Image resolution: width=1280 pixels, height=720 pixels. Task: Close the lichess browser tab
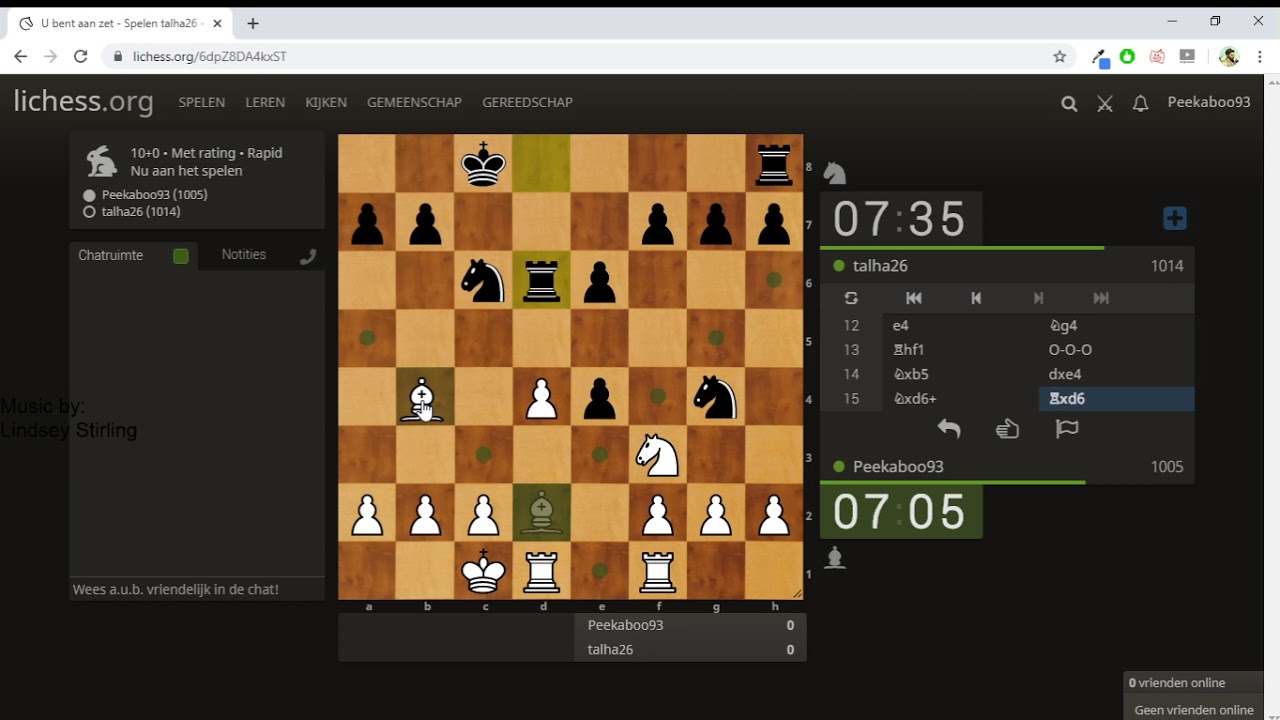pyautogui.click(x=217, y=23)
